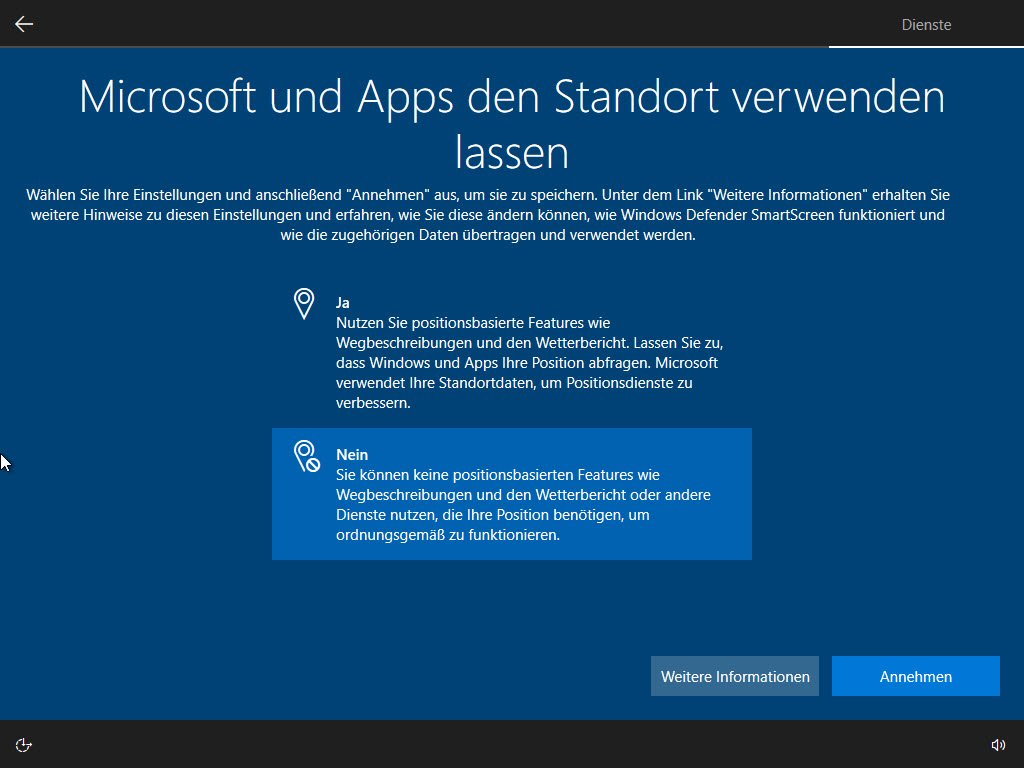
Task: Open Weitere Informationen
Action: (x=735, y=676)
